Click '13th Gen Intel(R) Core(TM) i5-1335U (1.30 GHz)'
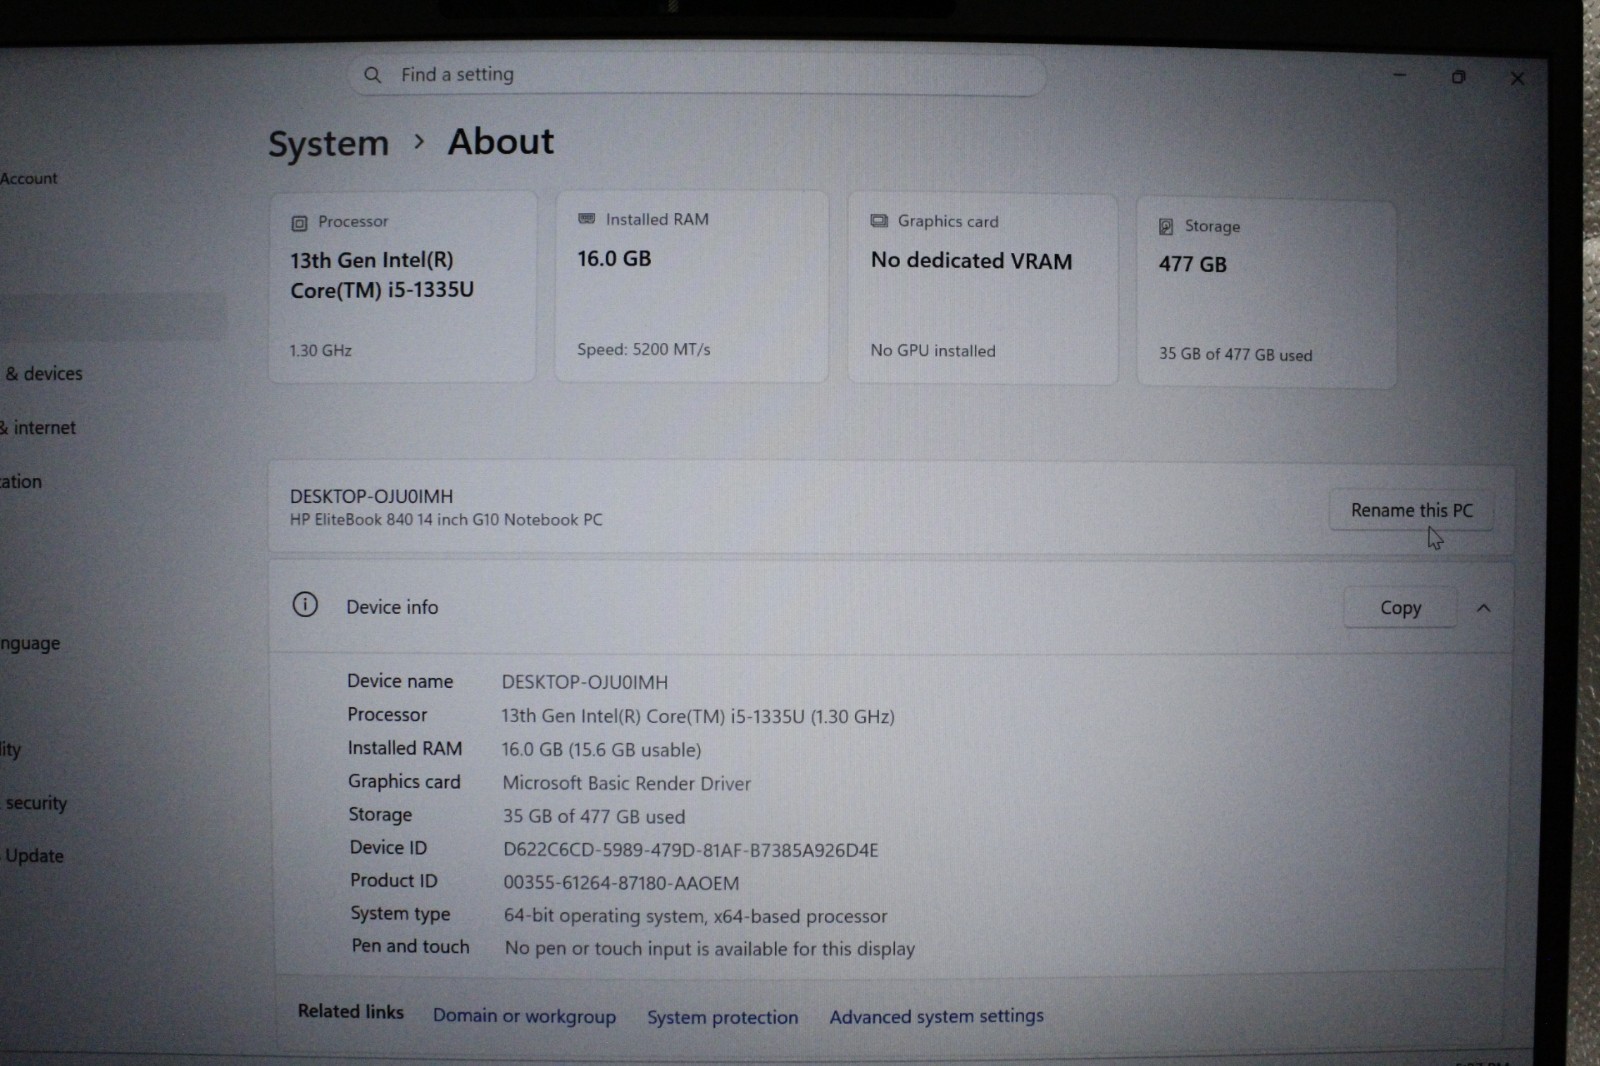The image size is (1600, 1066). pyautogui.click(x=698, y=716)
